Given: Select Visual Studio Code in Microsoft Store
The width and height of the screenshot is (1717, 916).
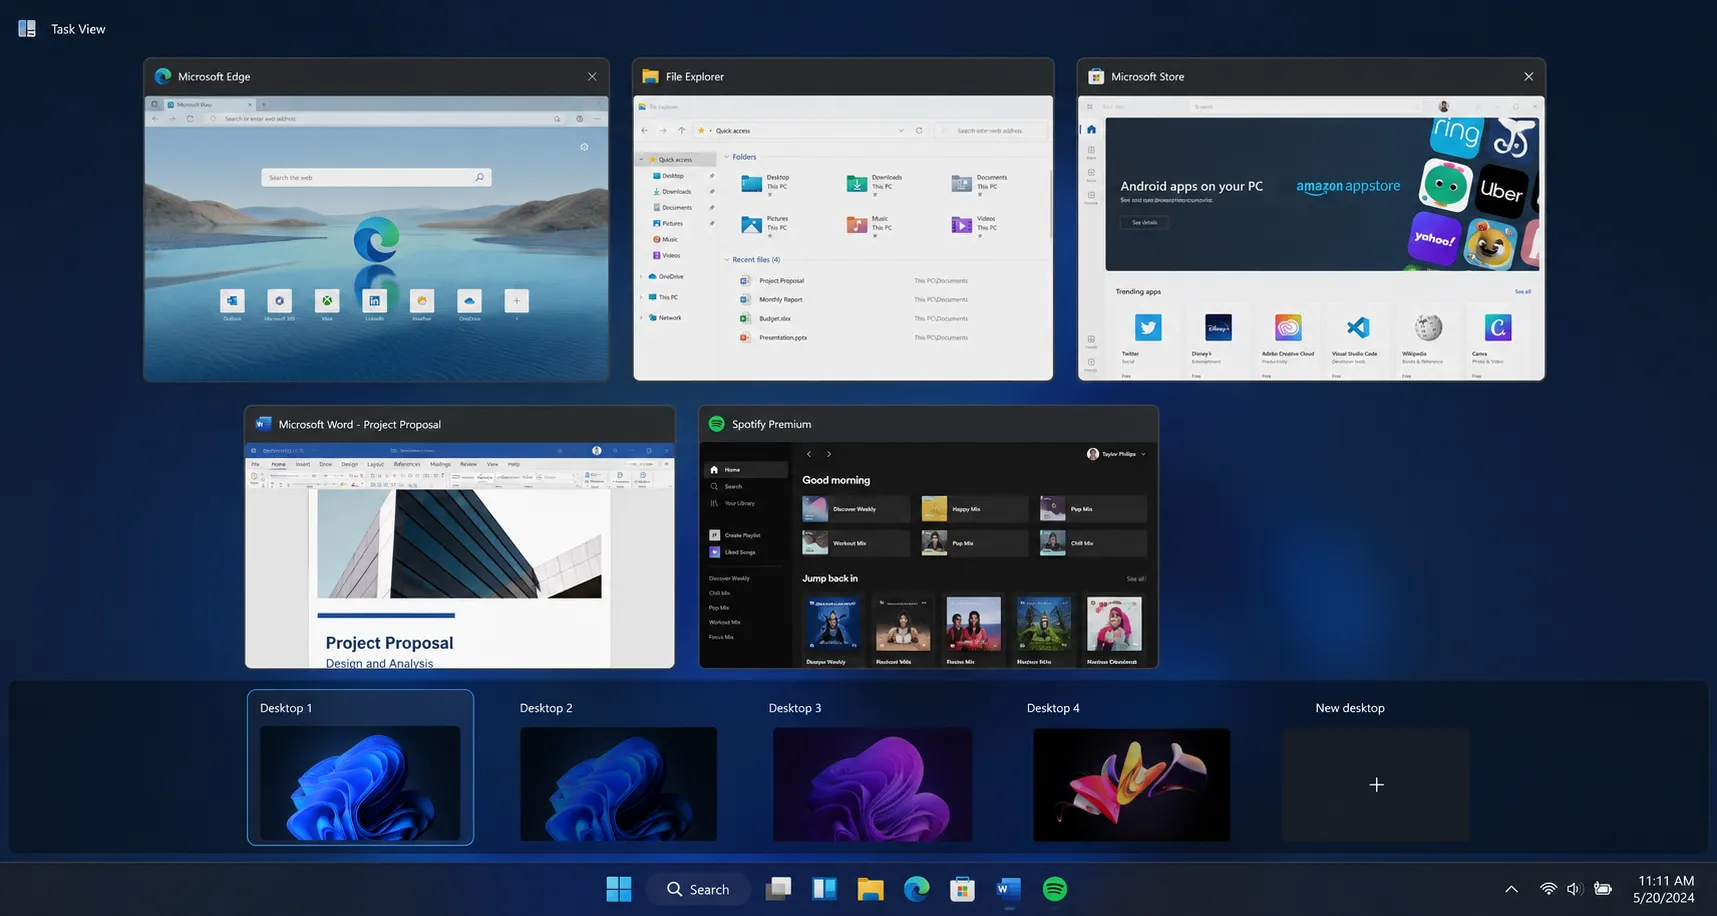Looking at the screenshot, I should tap(1357, 338).
